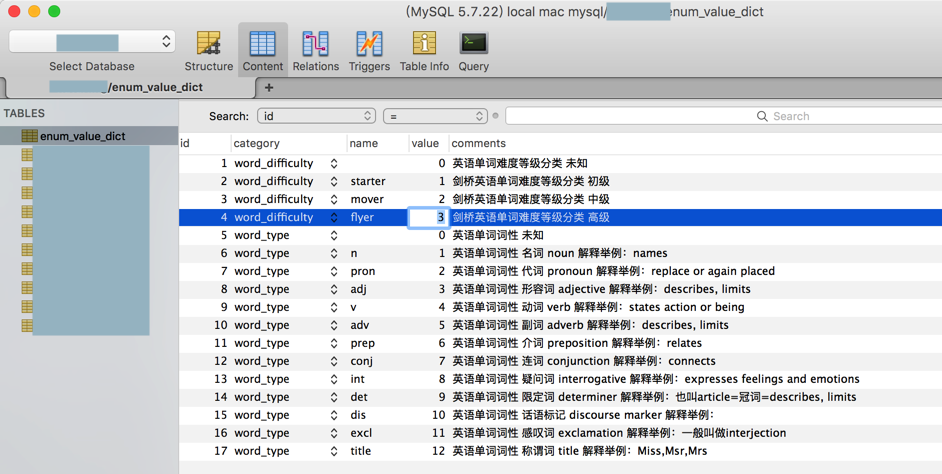Open the Select Database dropdown
Image resolution: width=942 pixels, height=474 pixels.
[x=92, y=42]
